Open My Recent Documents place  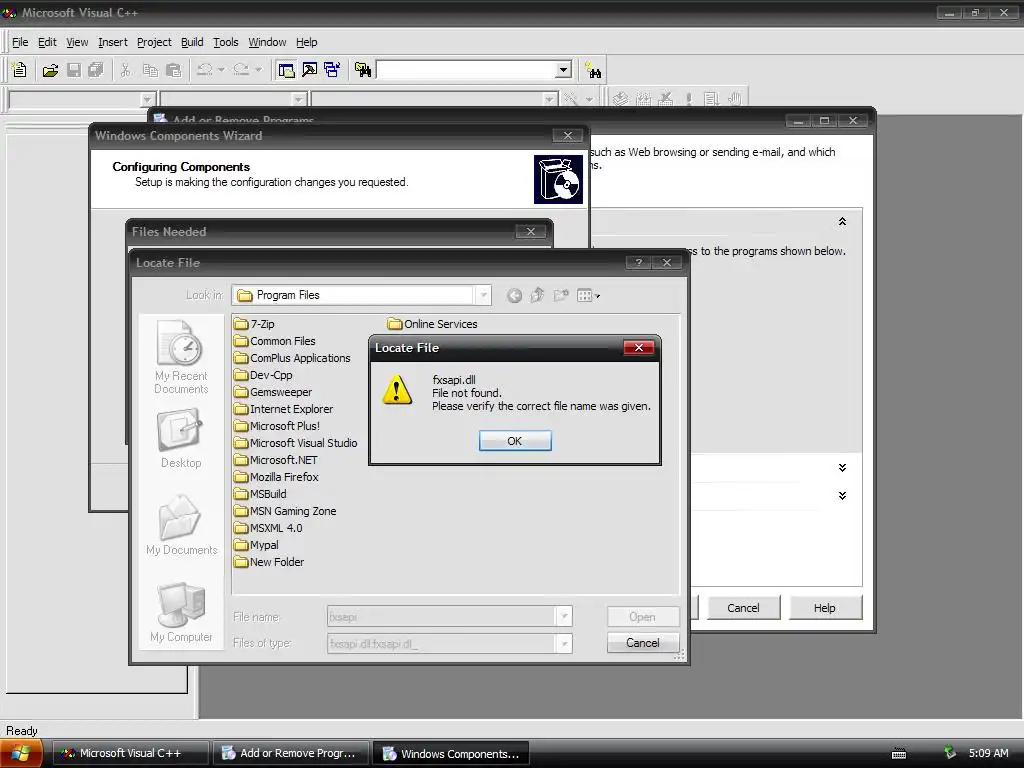[181, 357]
